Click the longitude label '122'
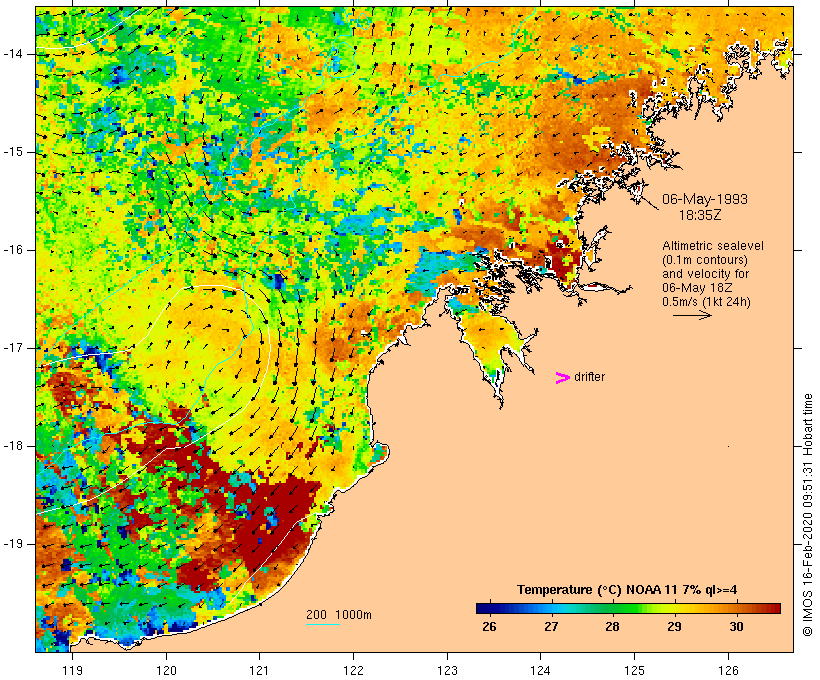Screen dimensions: 820x680 (x=354, y=670)
